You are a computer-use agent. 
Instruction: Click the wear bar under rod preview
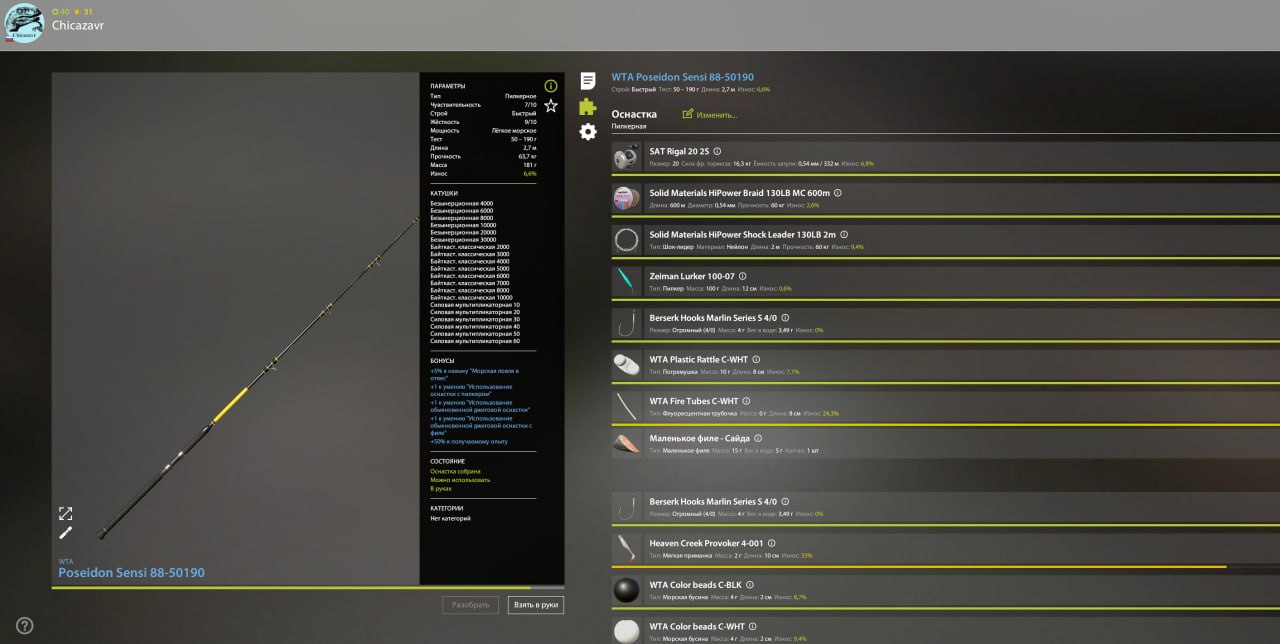point(308,587)
